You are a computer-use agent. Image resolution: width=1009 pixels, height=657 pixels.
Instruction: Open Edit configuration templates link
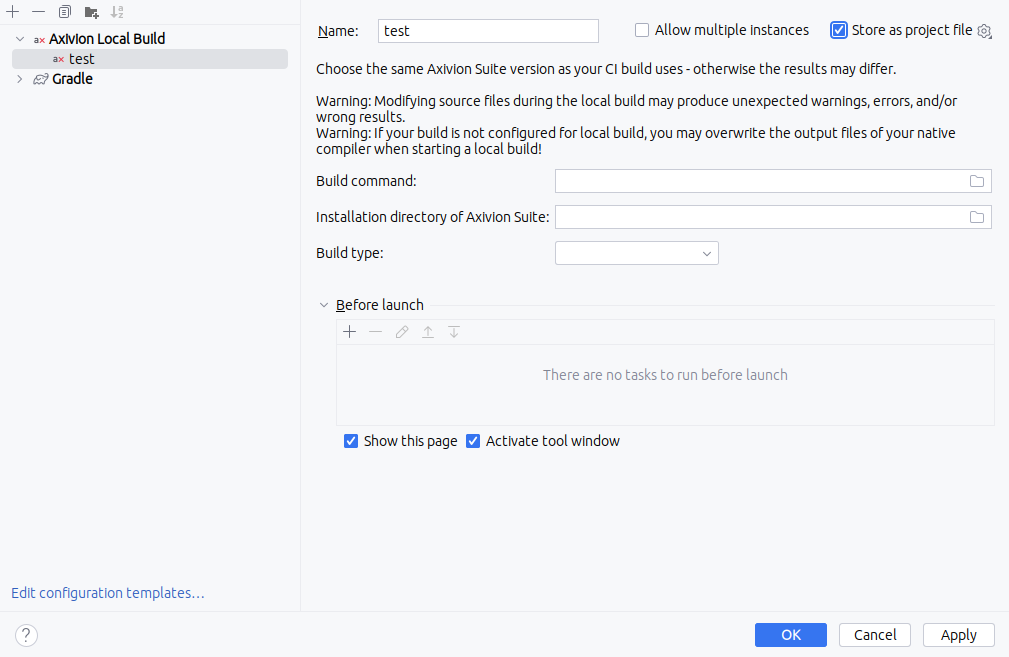click(x=107, y=593)
